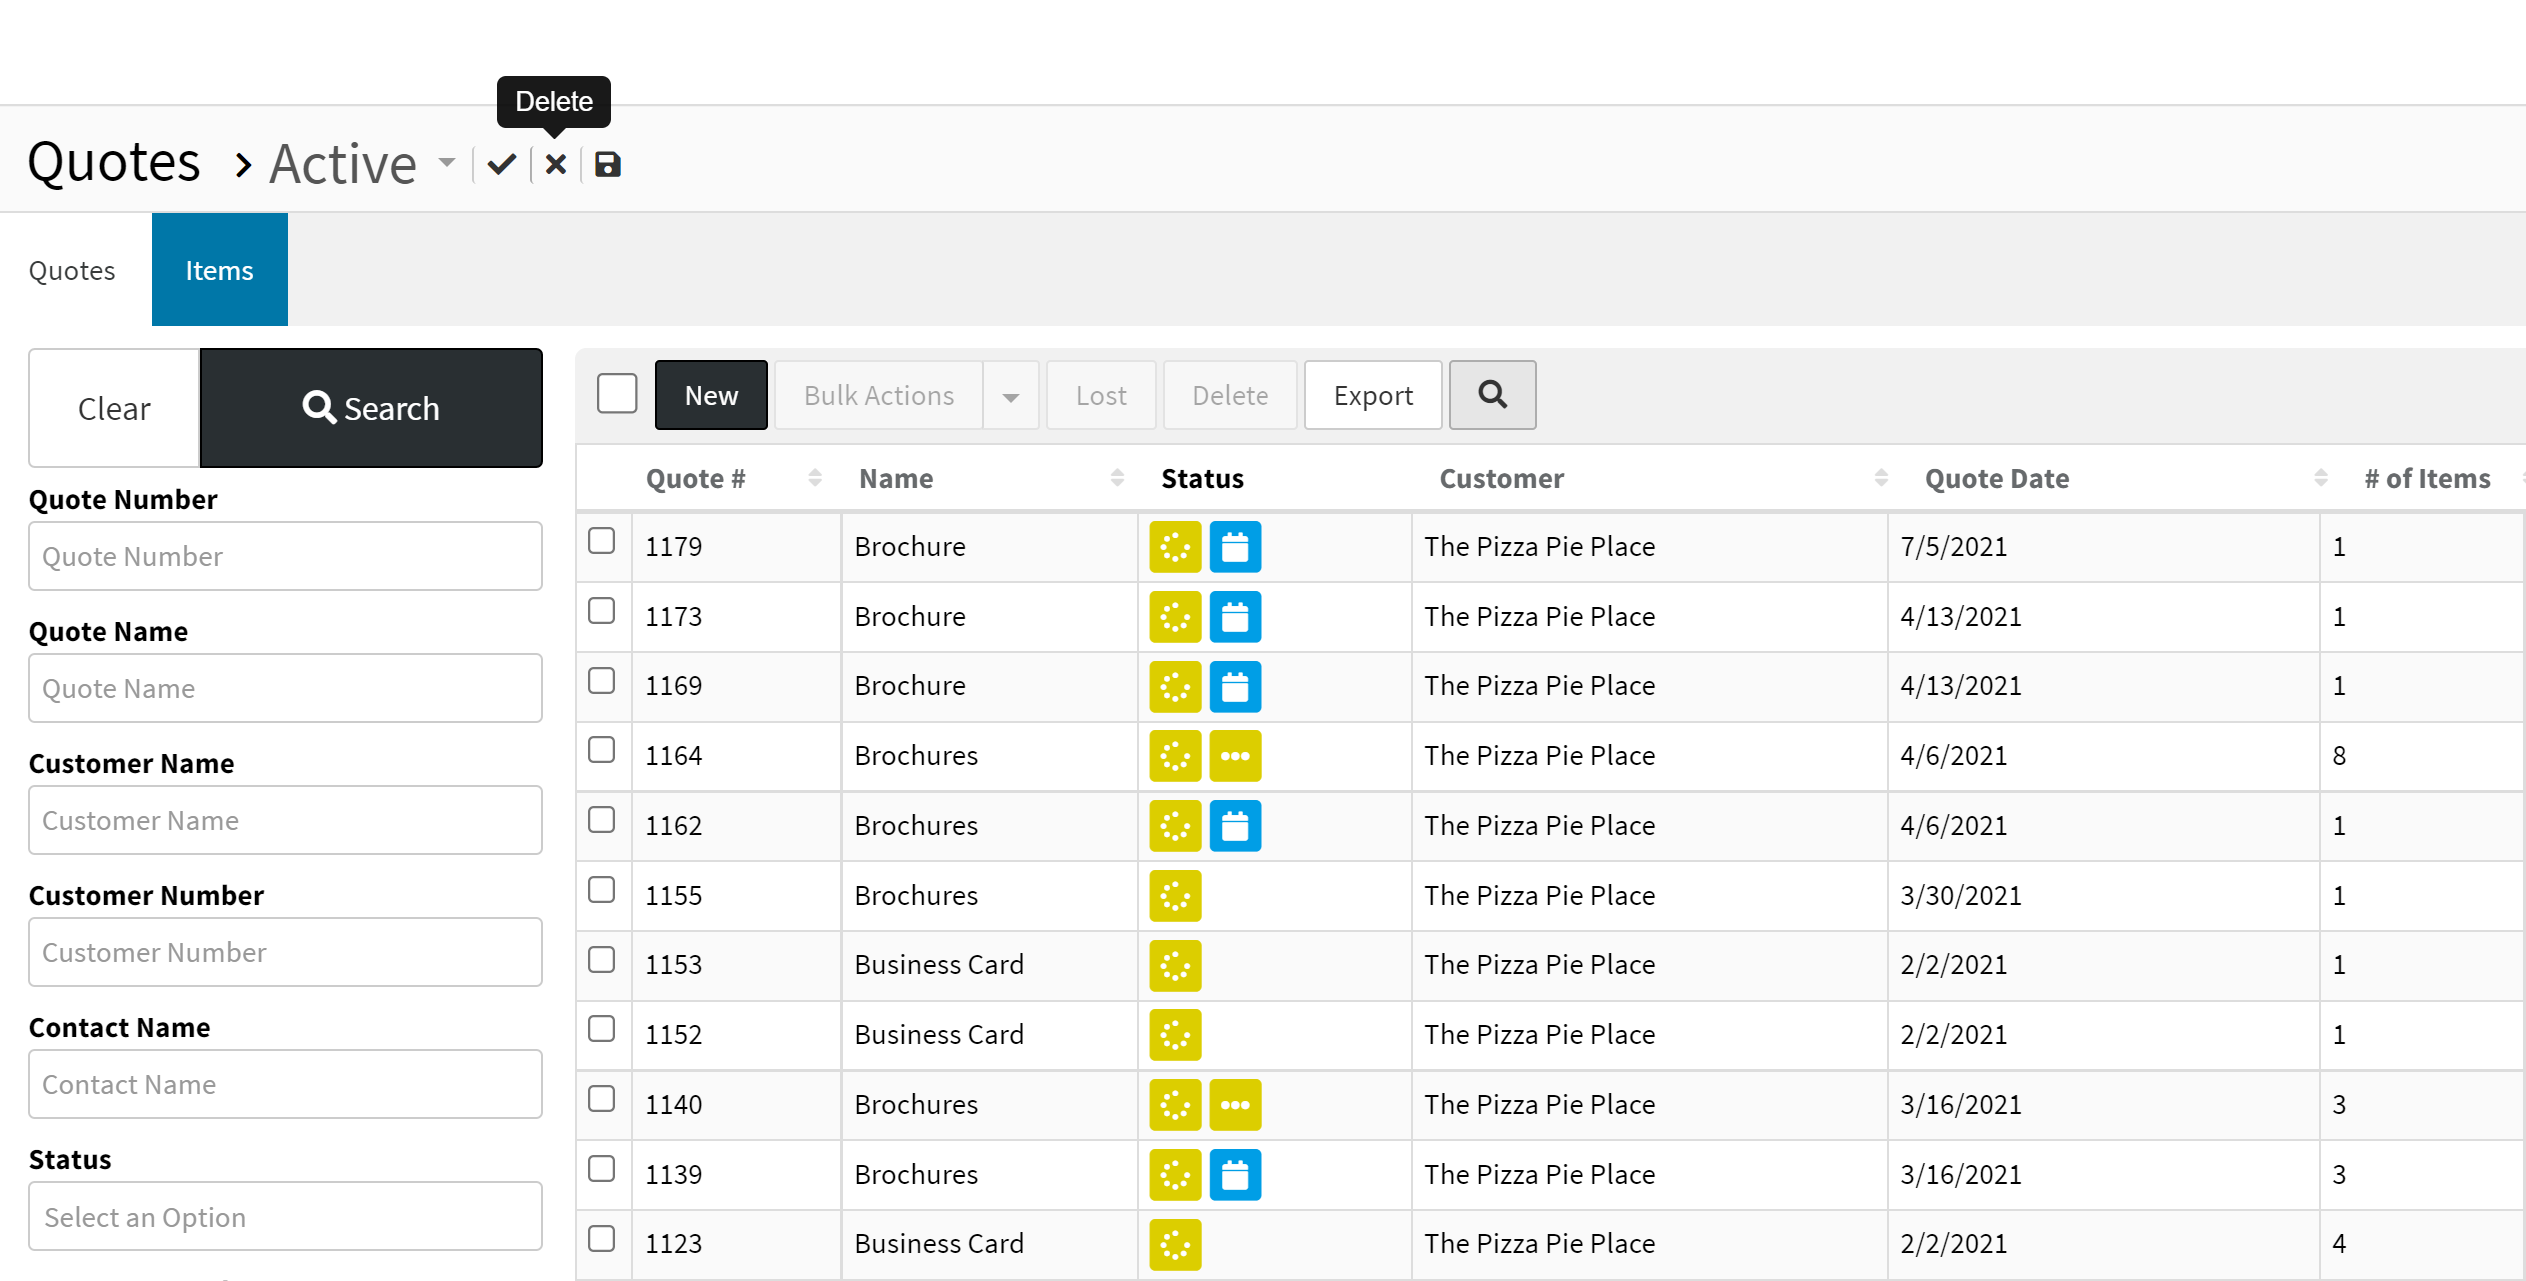Click the checkmark icon beside Active

[x=502, y=164]
